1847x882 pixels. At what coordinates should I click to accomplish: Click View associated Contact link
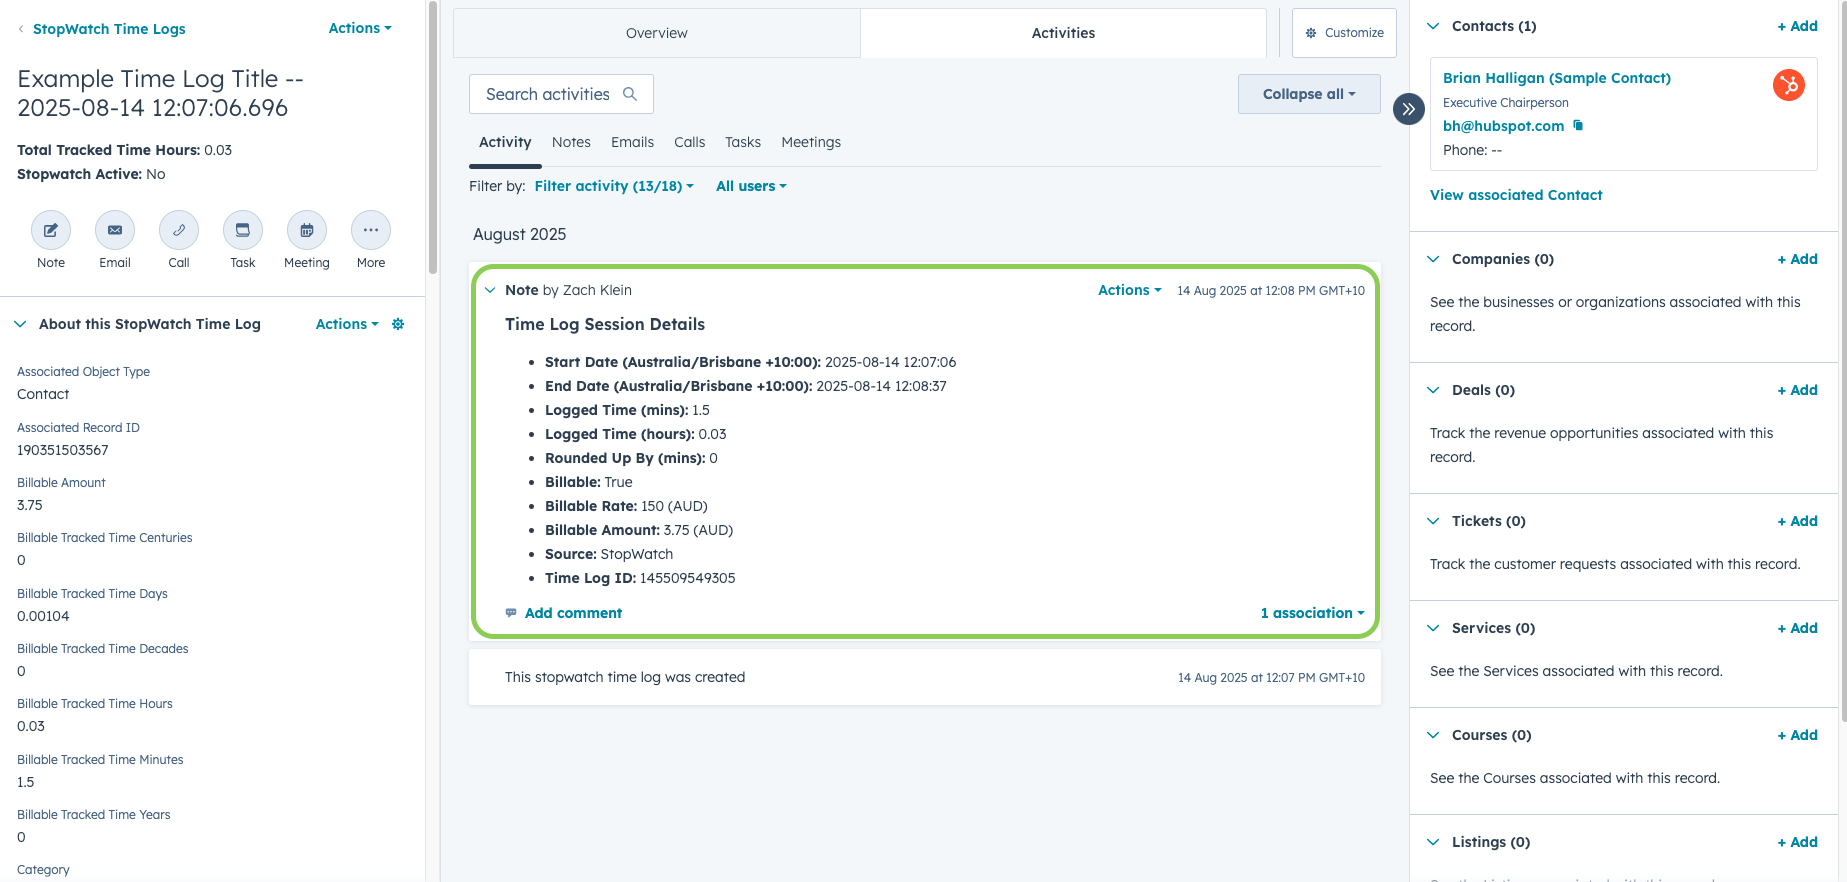[x=1516, y=195]
